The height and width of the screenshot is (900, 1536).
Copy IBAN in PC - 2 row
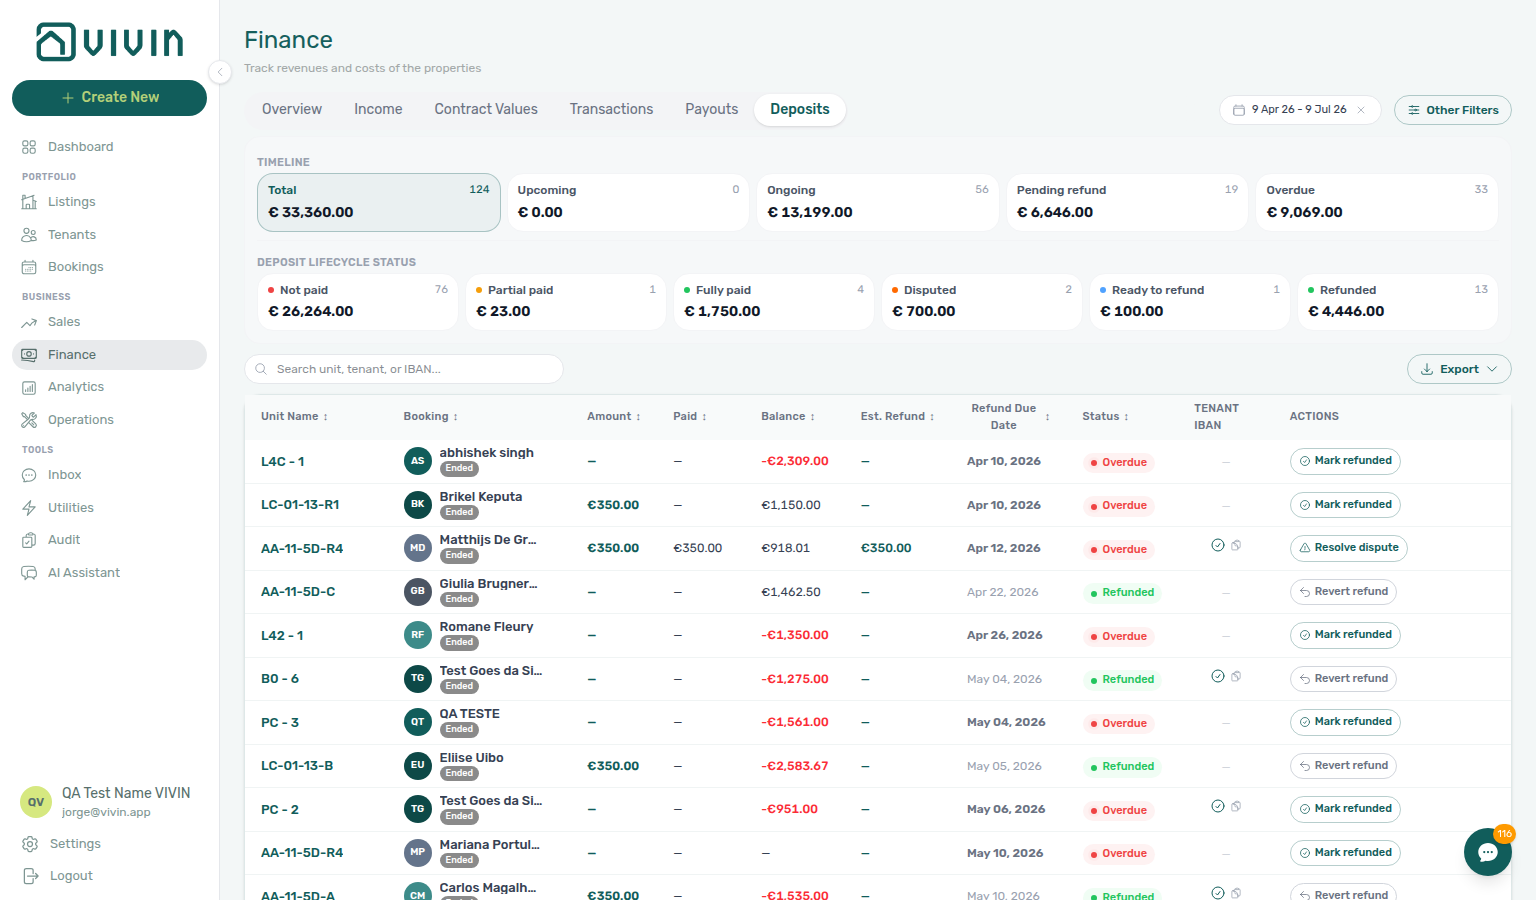point(1236,807)
